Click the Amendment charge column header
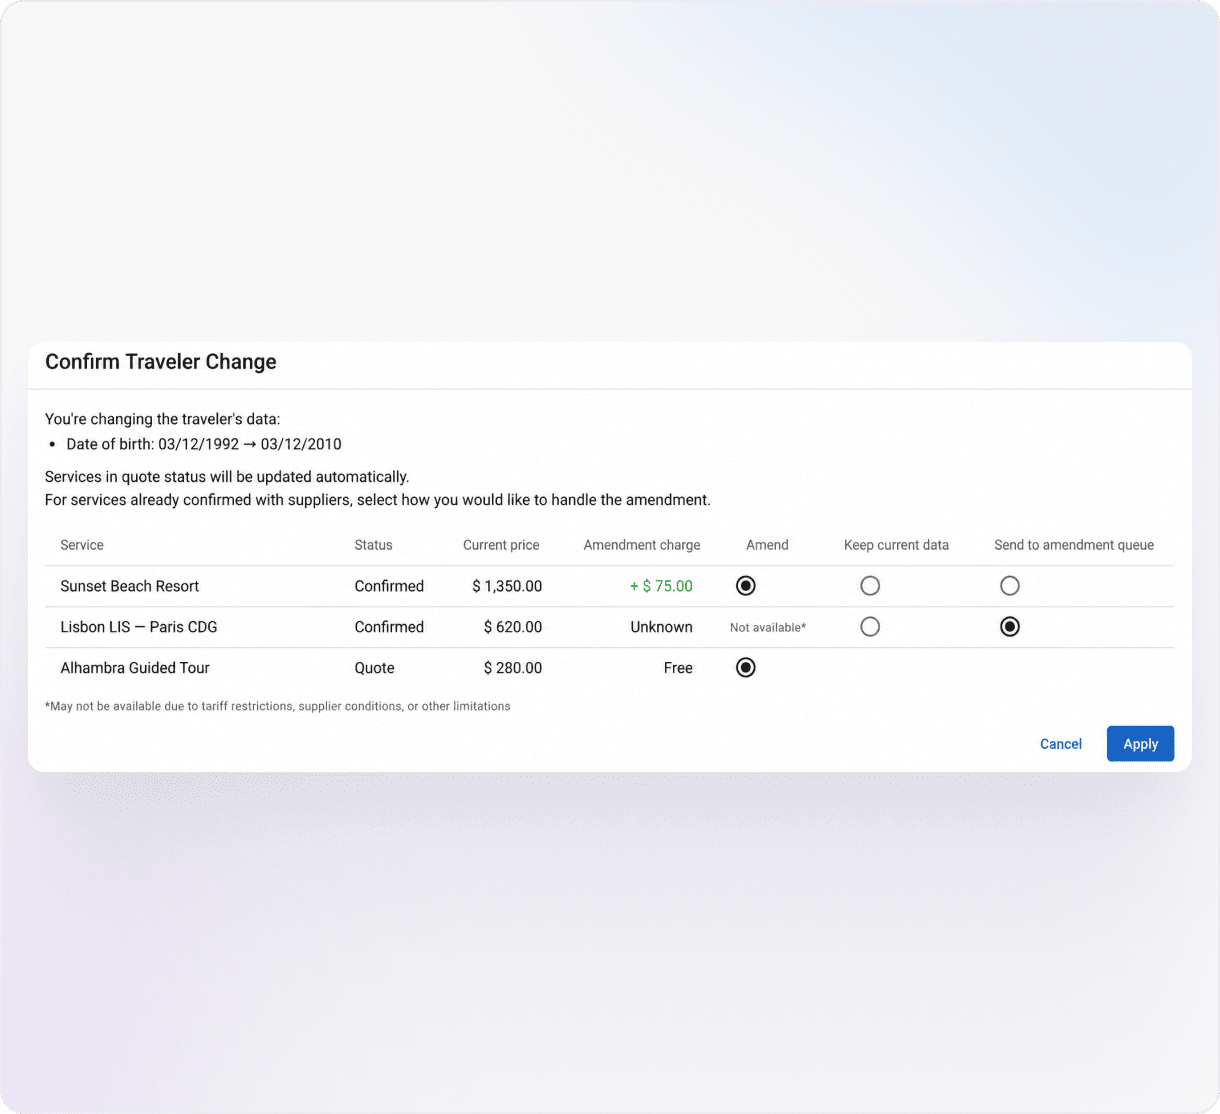 click(x=642, y=545)
